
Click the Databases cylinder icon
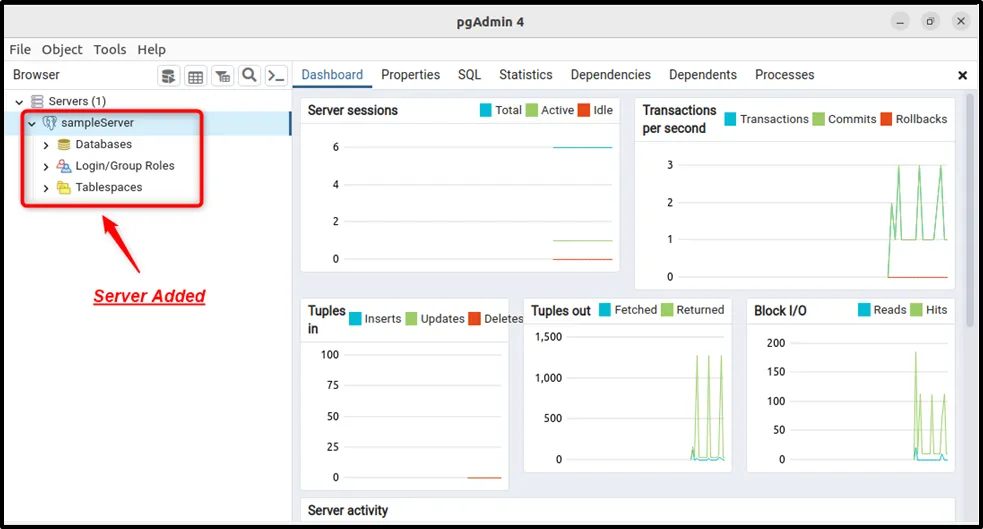tap(64, 145)
